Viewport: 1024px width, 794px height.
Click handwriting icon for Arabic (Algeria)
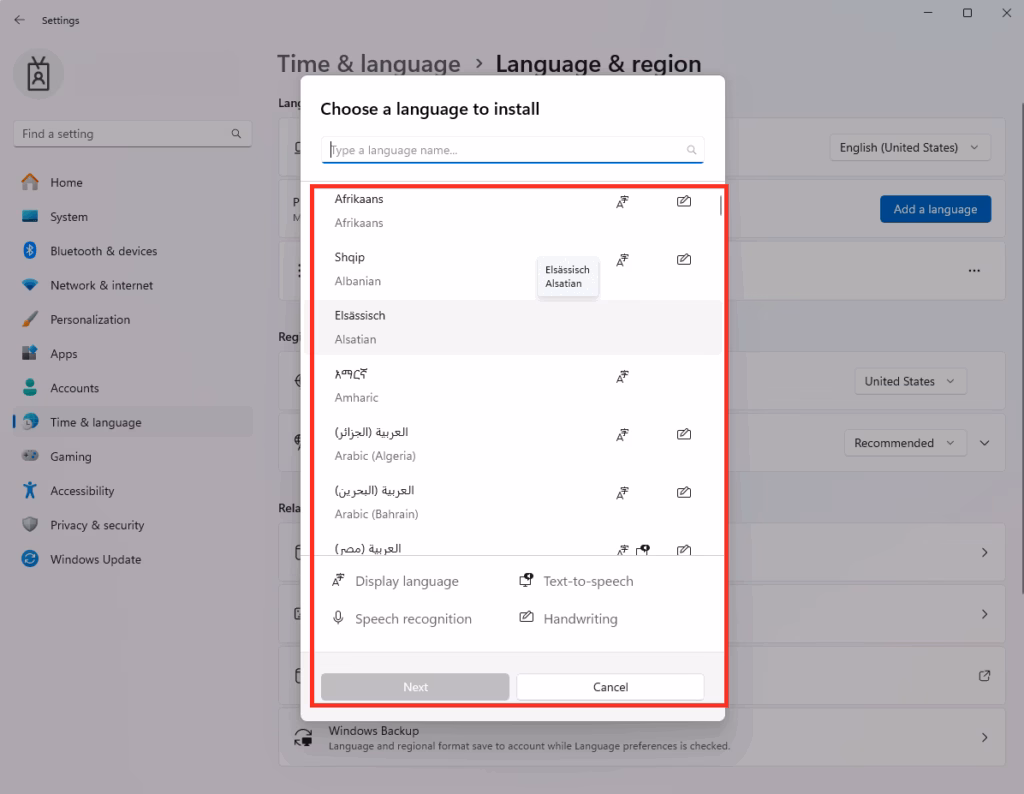684,434
